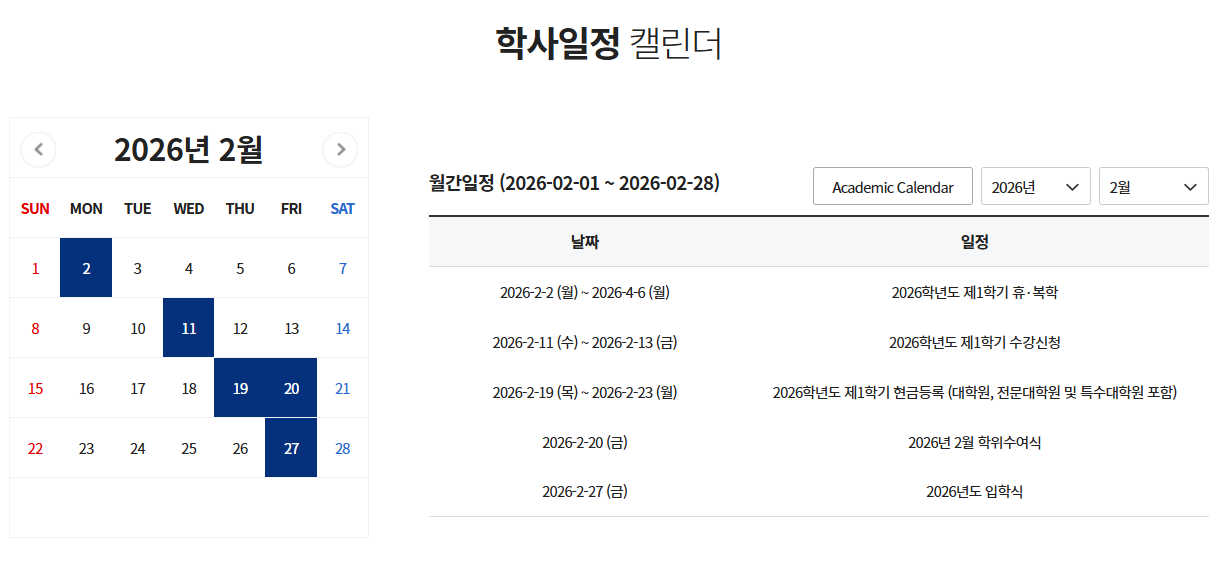This screenshot has height=570, width=1226.
Task: Expand the 2월 month dropdown
Action: (1153, 187)
